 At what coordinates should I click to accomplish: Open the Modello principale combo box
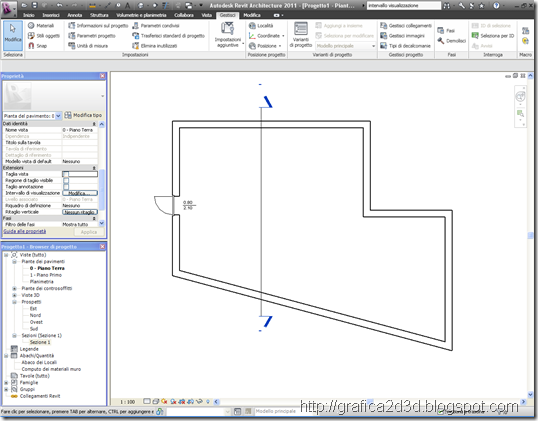345,46
